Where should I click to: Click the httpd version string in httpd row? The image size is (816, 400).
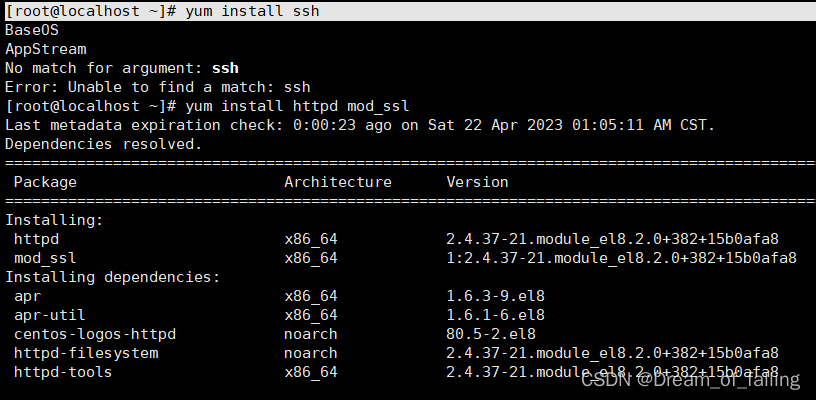(613, 239)
